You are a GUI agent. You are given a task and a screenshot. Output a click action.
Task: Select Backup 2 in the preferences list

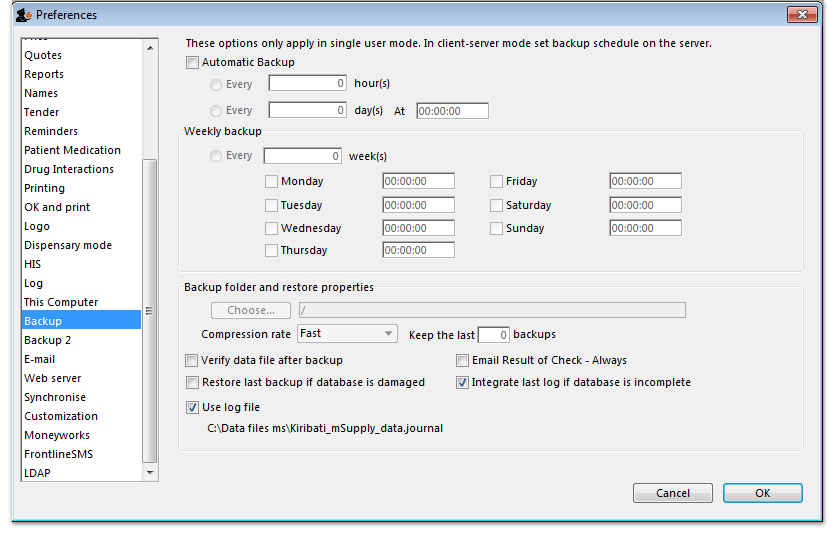pyautogui.click(x=47, y=340)
